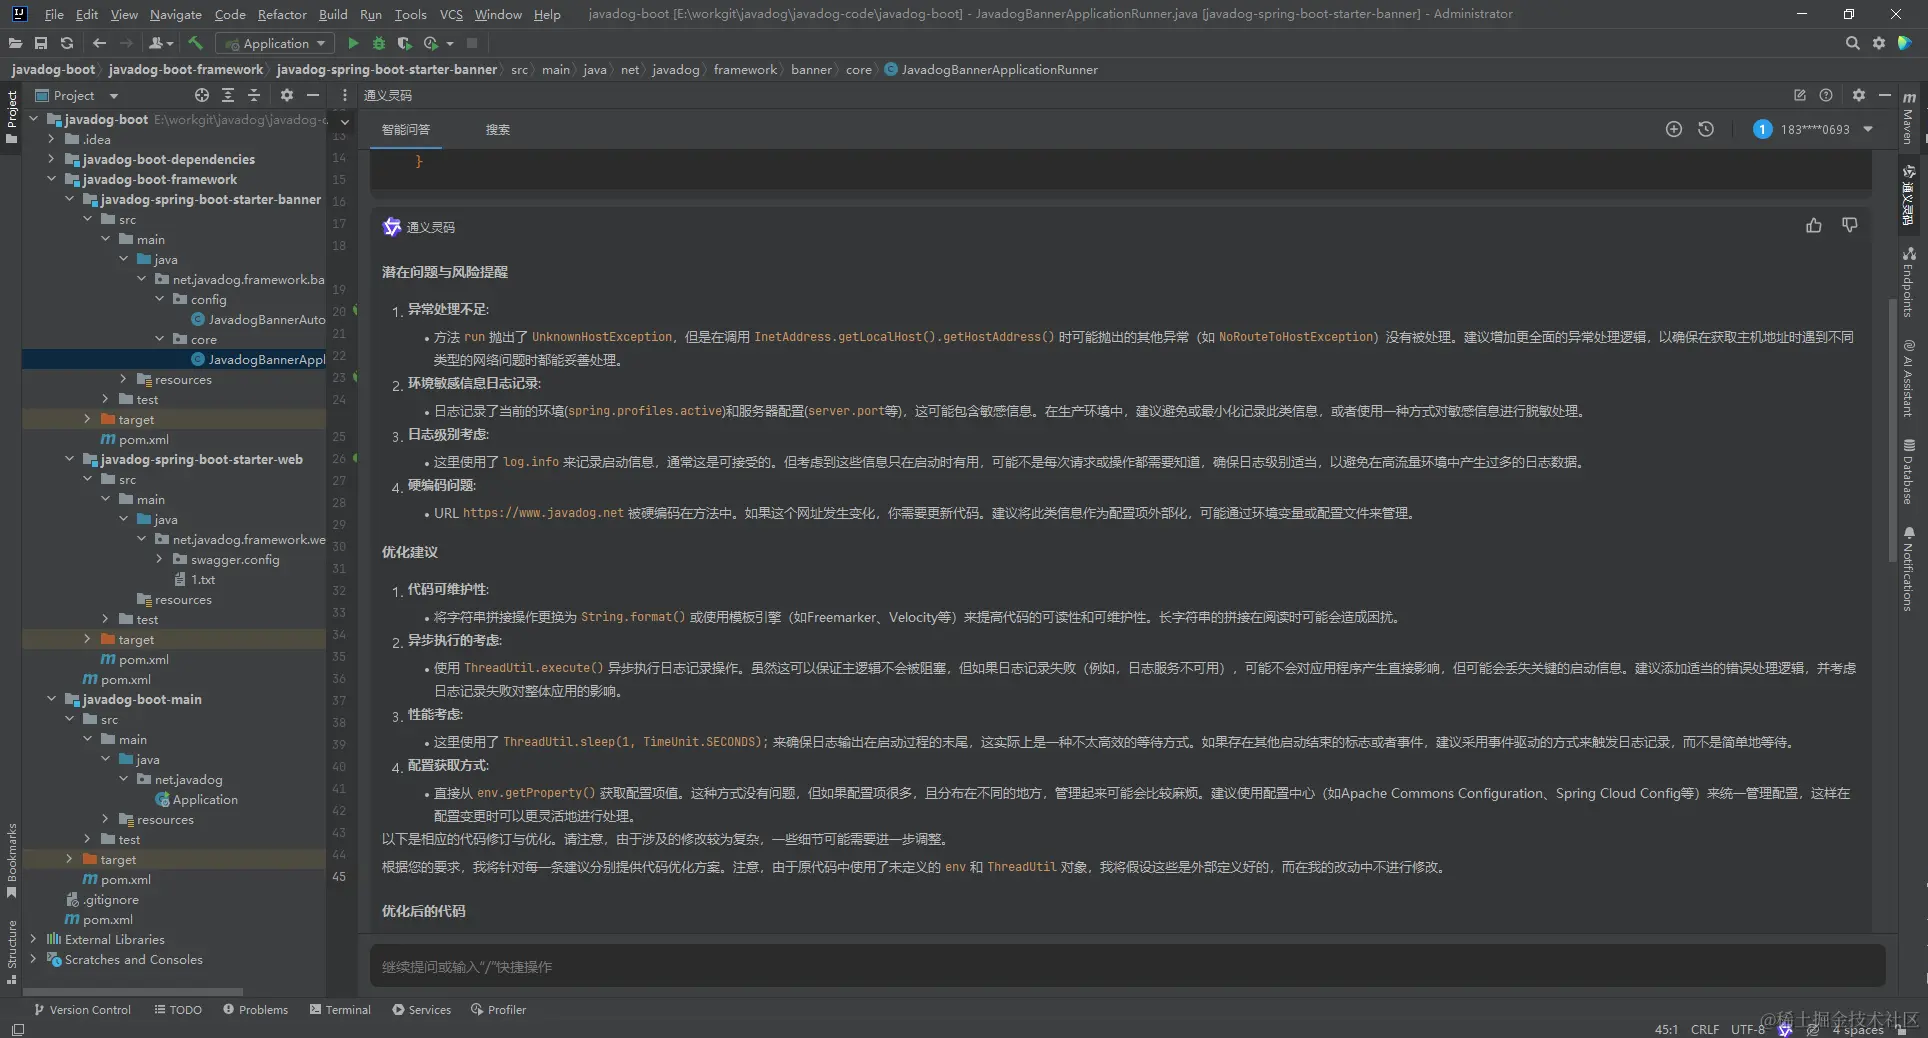Open the feedback edit icon in the 通义灵码 panel
Image resolution: width=1928 pixels, height=1038 pixels.
(1800, 95)
